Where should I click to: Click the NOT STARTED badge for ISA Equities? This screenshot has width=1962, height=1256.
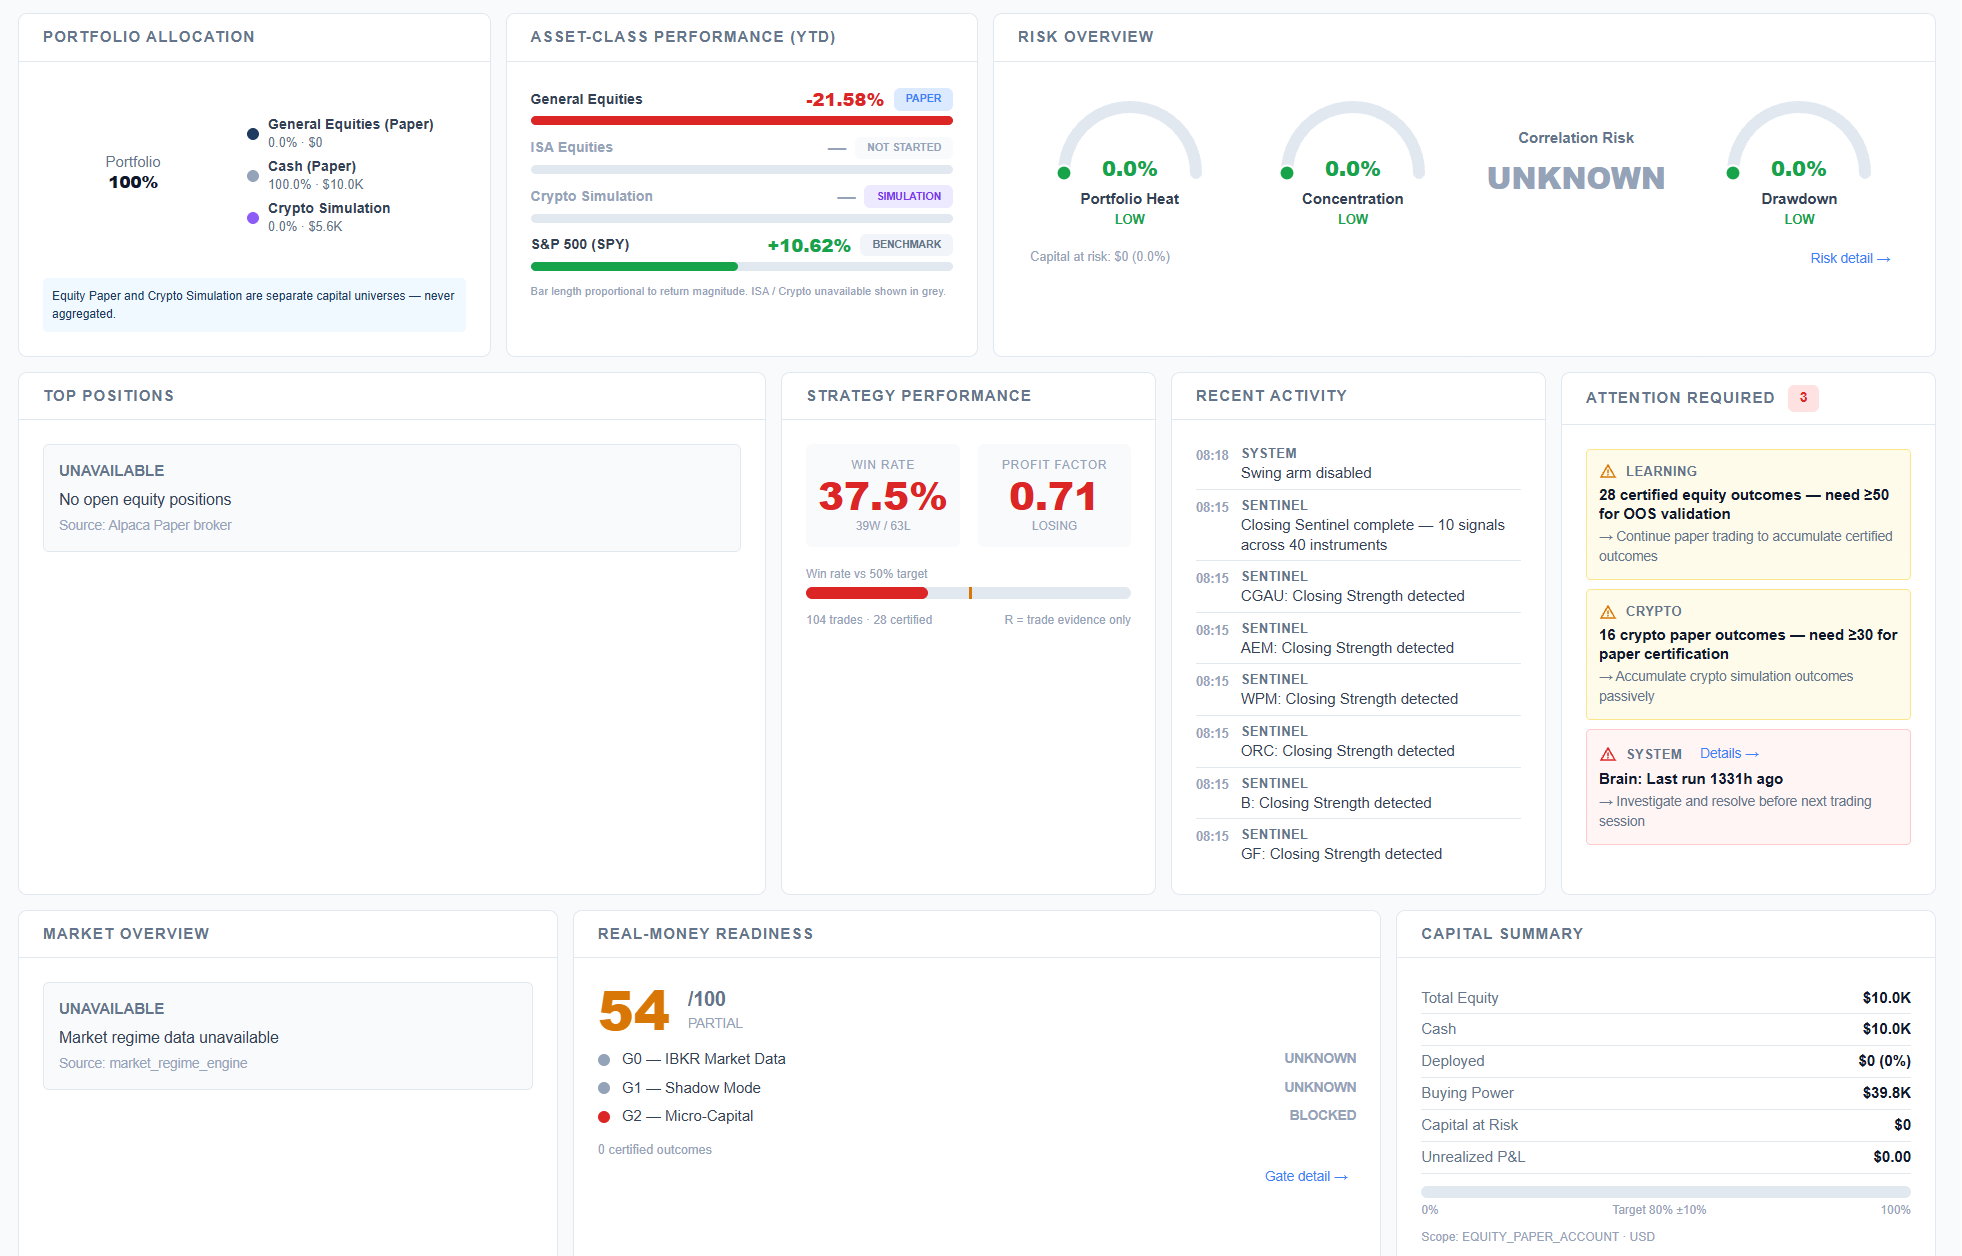pos(904,147)
